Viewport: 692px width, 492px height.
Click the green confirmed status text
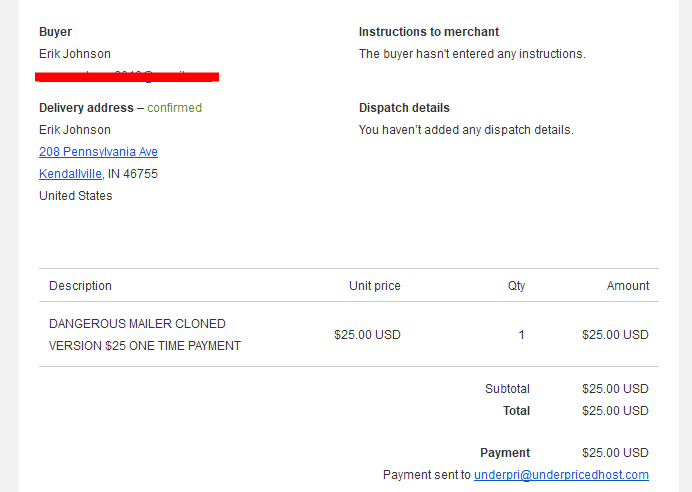pos(175,108)
